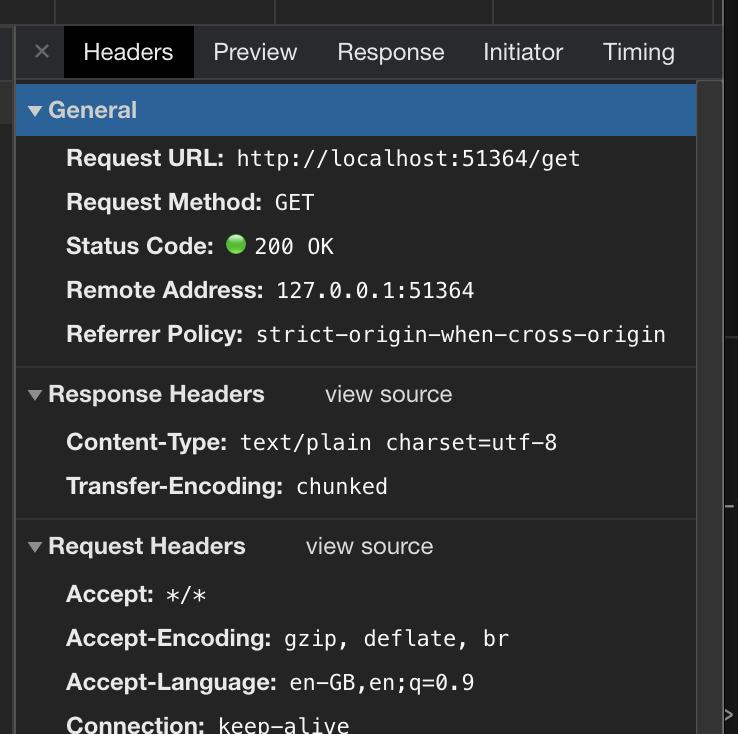This screenshot has width=738, height=734.
Task: Click the Referrer Policy value
Action: pos(461,335)
